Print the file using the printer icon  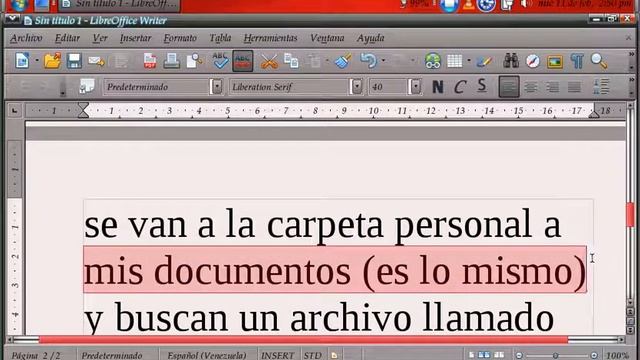pyautogui.click(x=171, y=61)
